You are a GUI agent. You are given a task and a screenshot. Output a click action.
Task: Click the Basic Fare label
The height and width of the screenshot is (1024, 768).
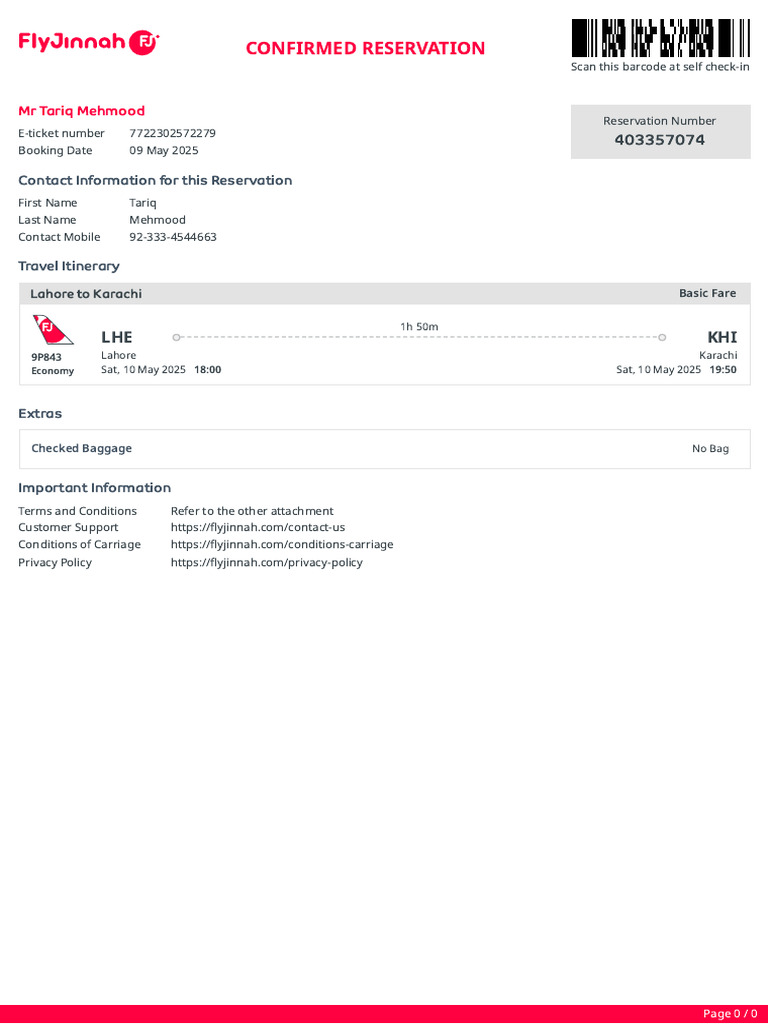707,293
